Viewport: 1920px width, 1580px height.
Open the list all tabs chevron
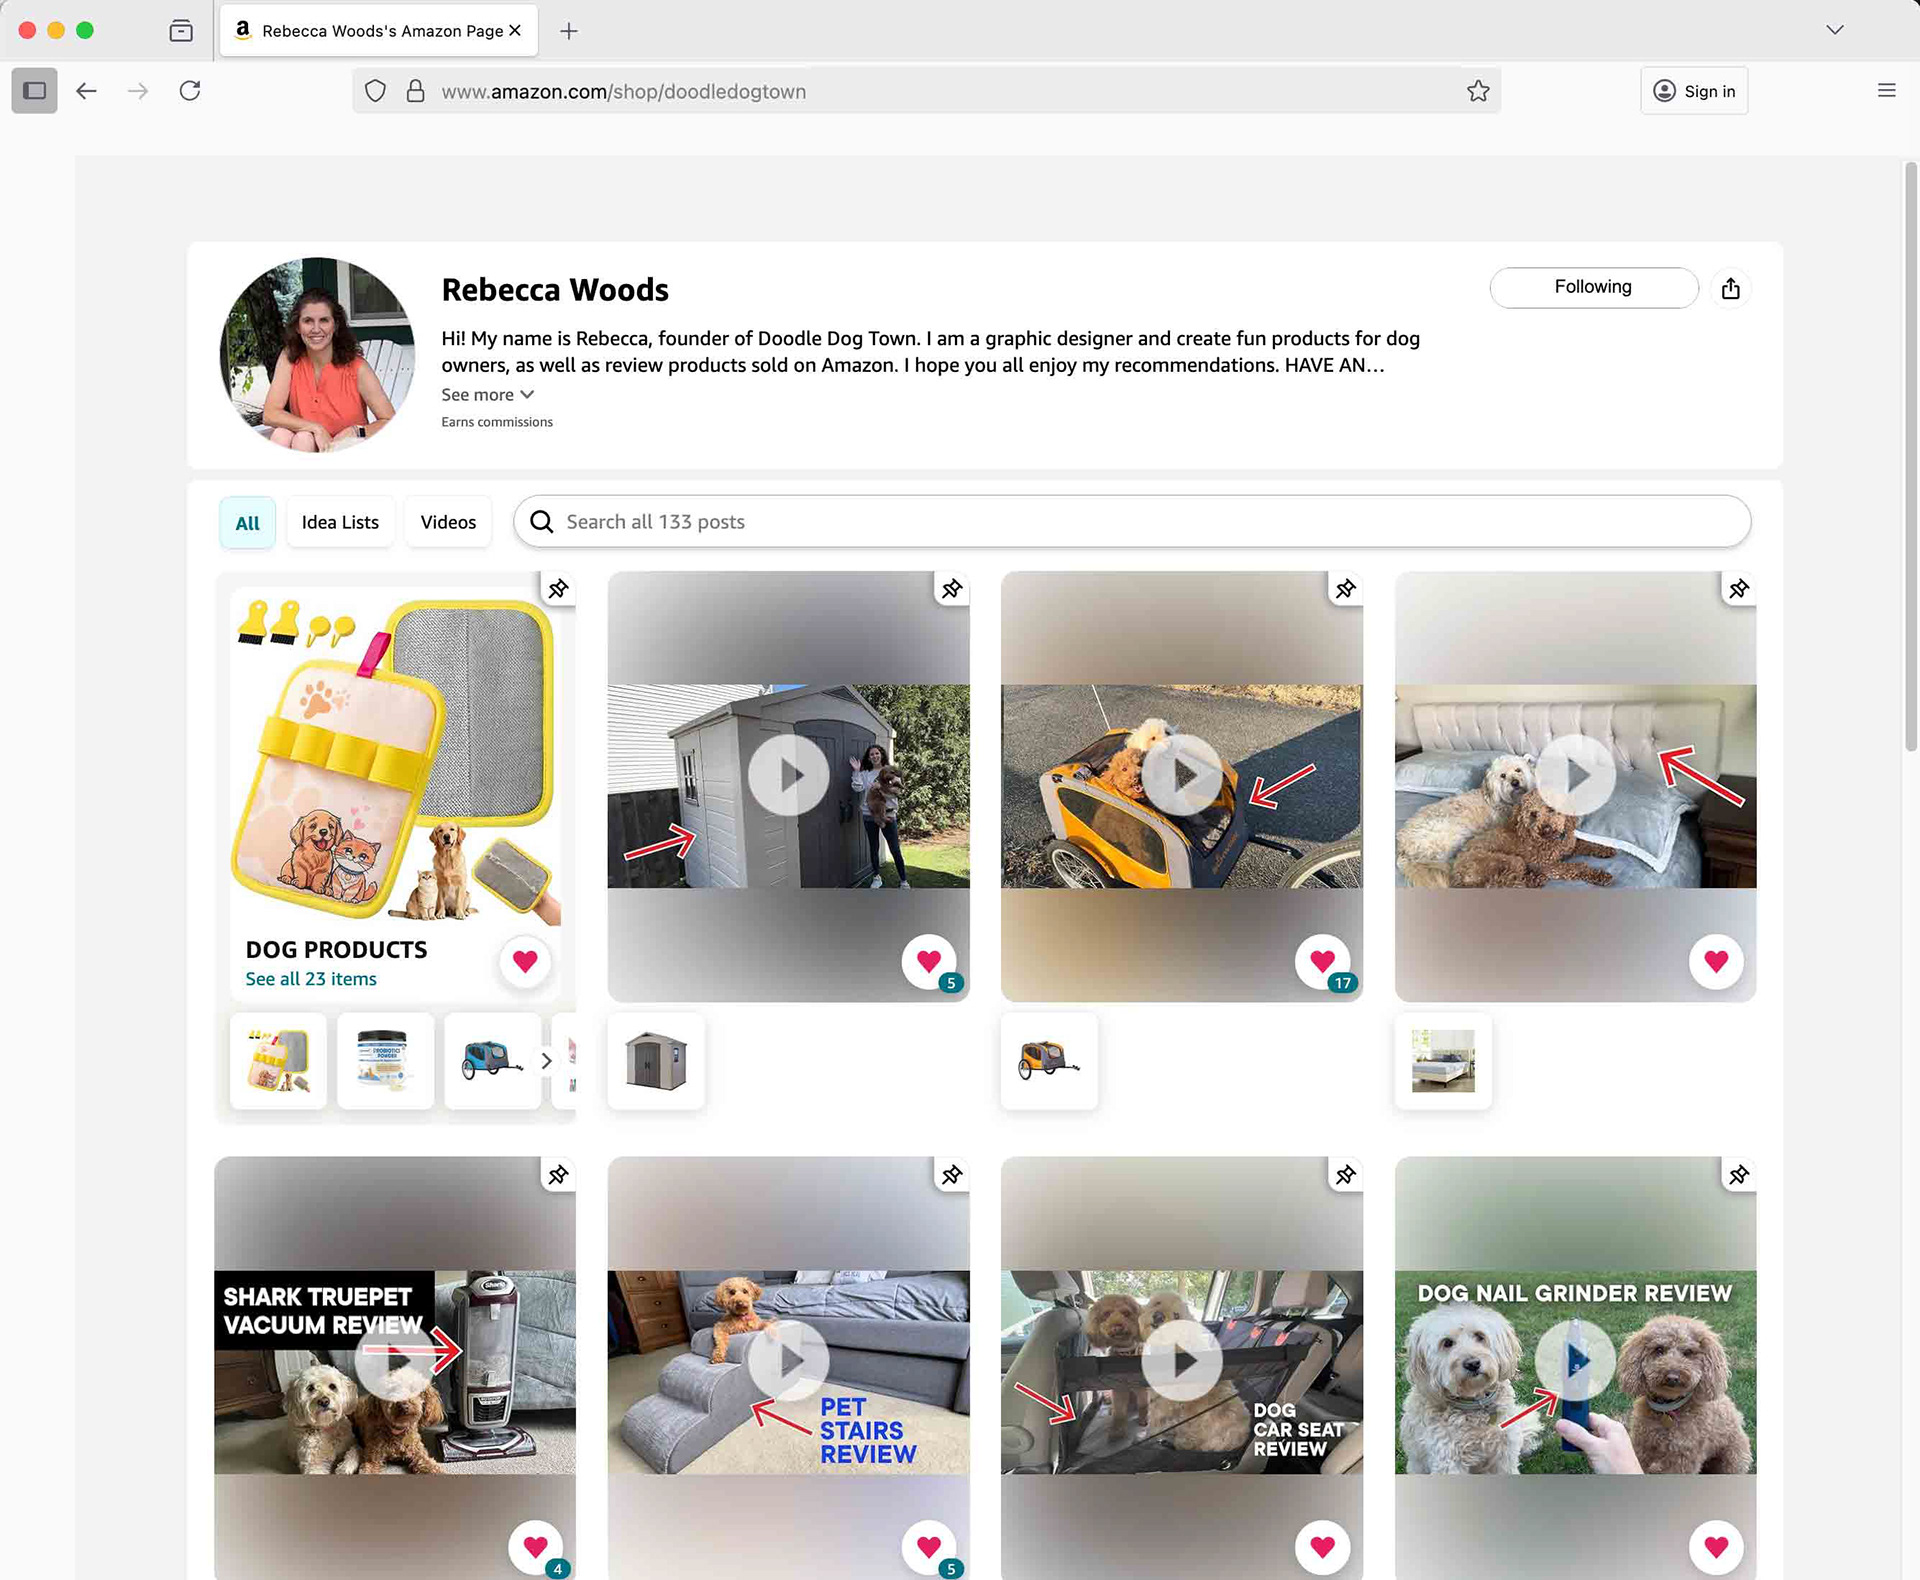click(1834, 30)
